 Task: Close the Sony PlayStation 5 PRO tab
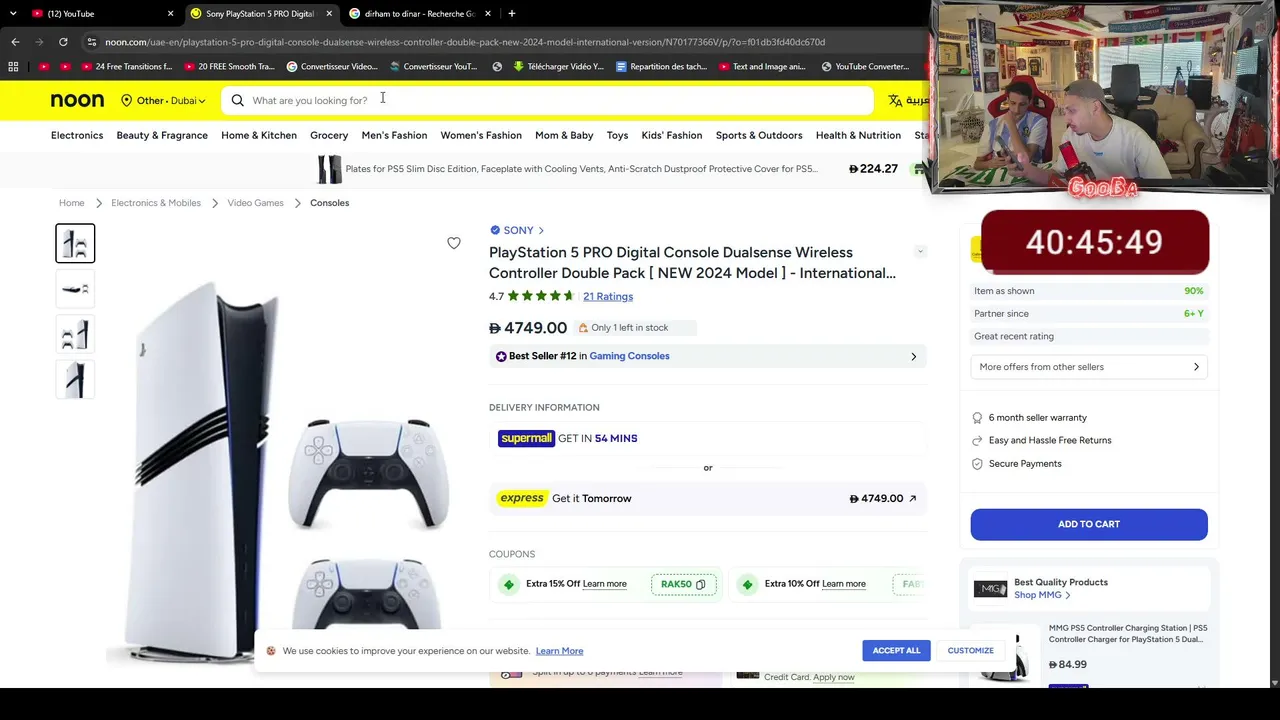(329, 14)
